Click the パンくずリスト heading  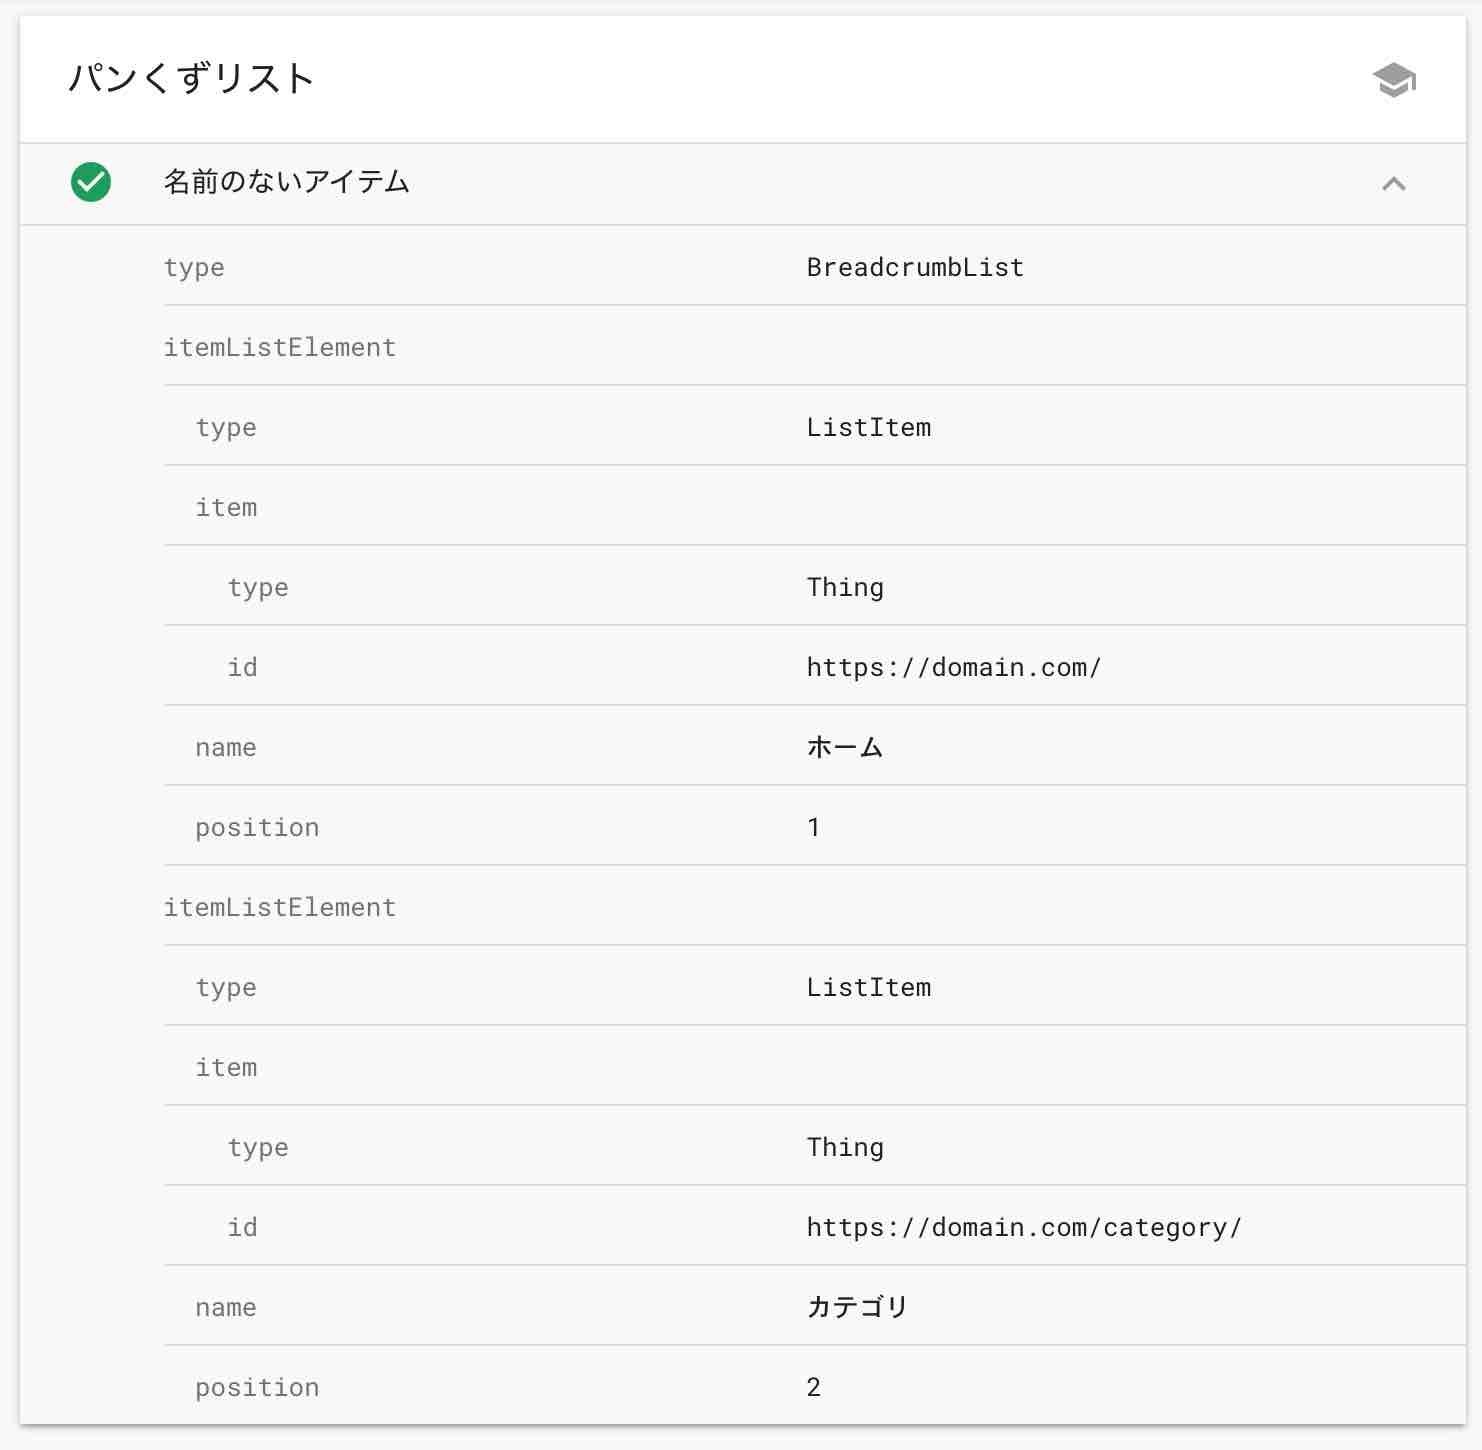191,78
